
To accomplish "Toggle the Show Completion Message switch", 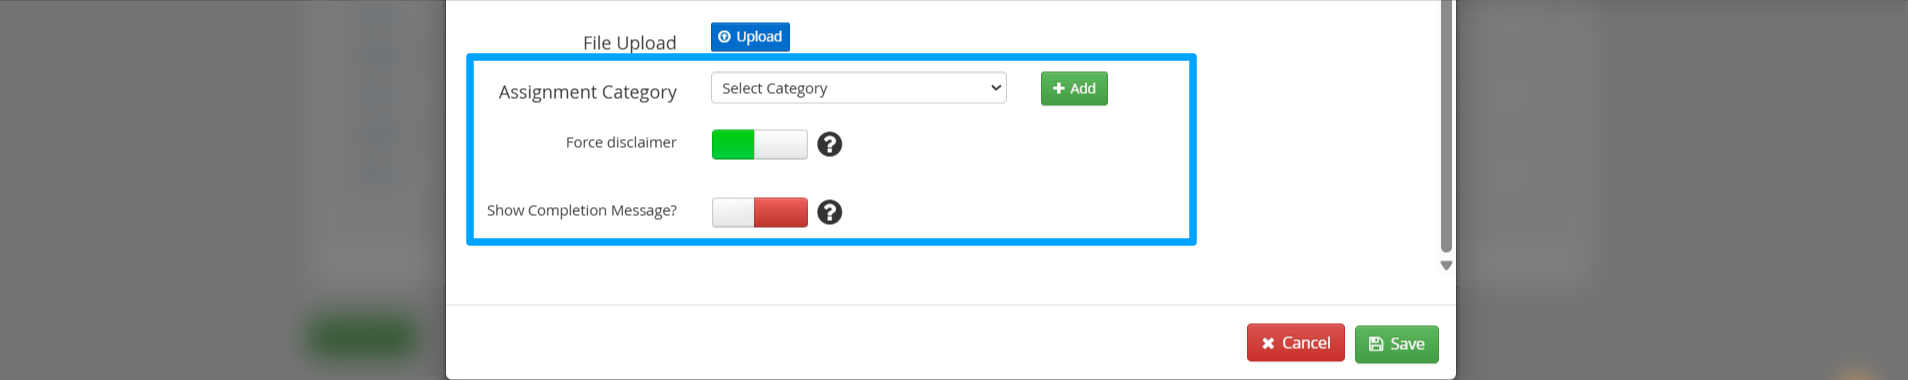I will pyautogui.click(x=759, y=212).
